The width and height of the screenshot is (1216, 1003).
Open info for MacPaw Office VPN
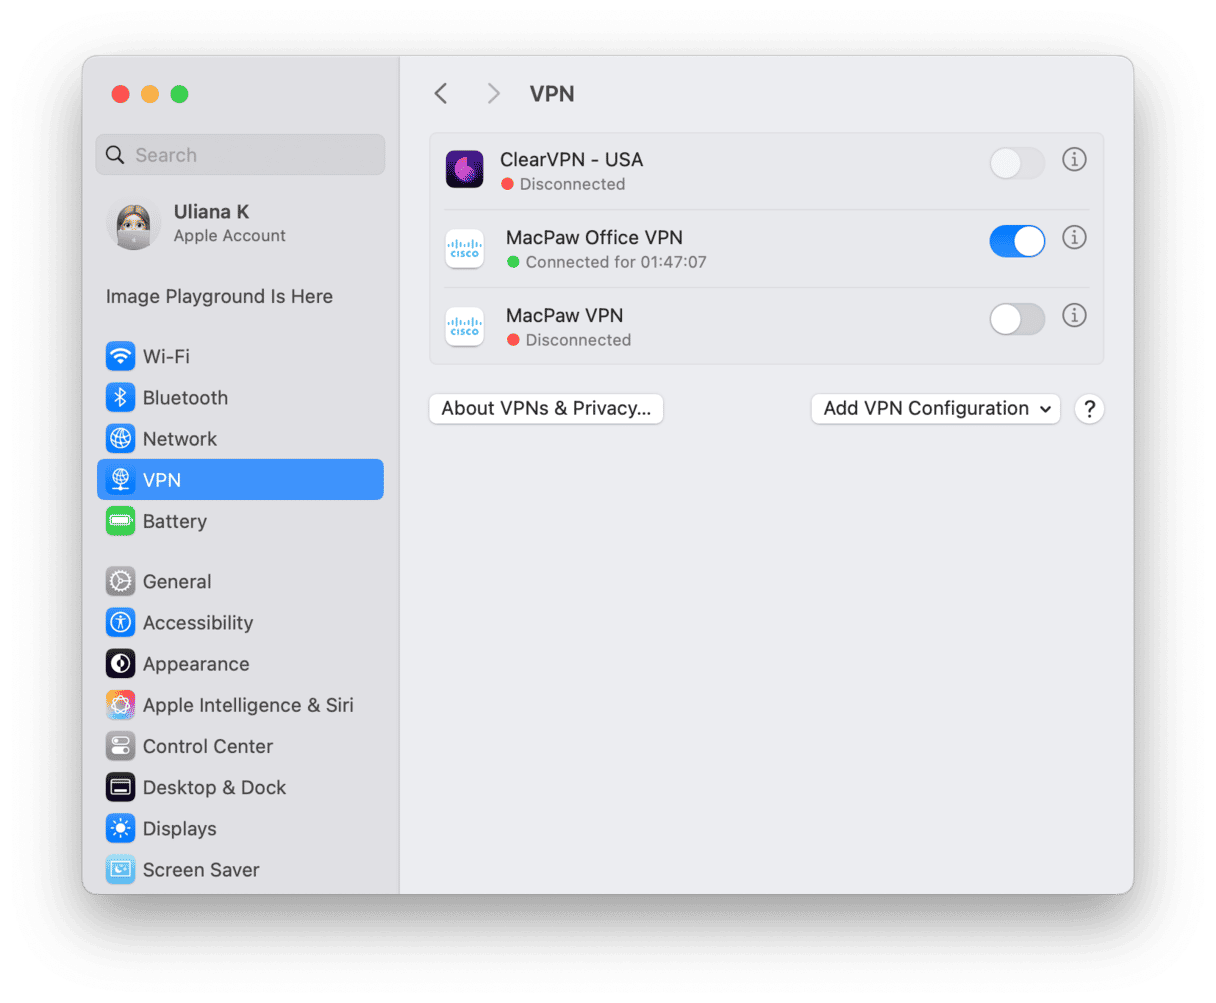(1074, 237)
